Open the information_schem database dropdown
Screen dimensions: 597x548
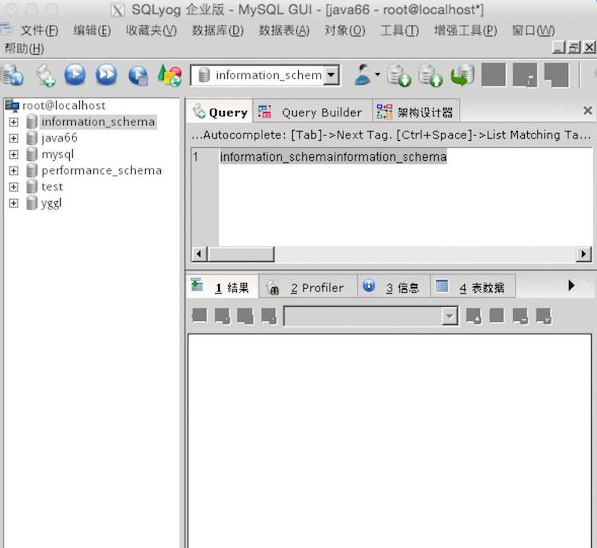(331, 75)
